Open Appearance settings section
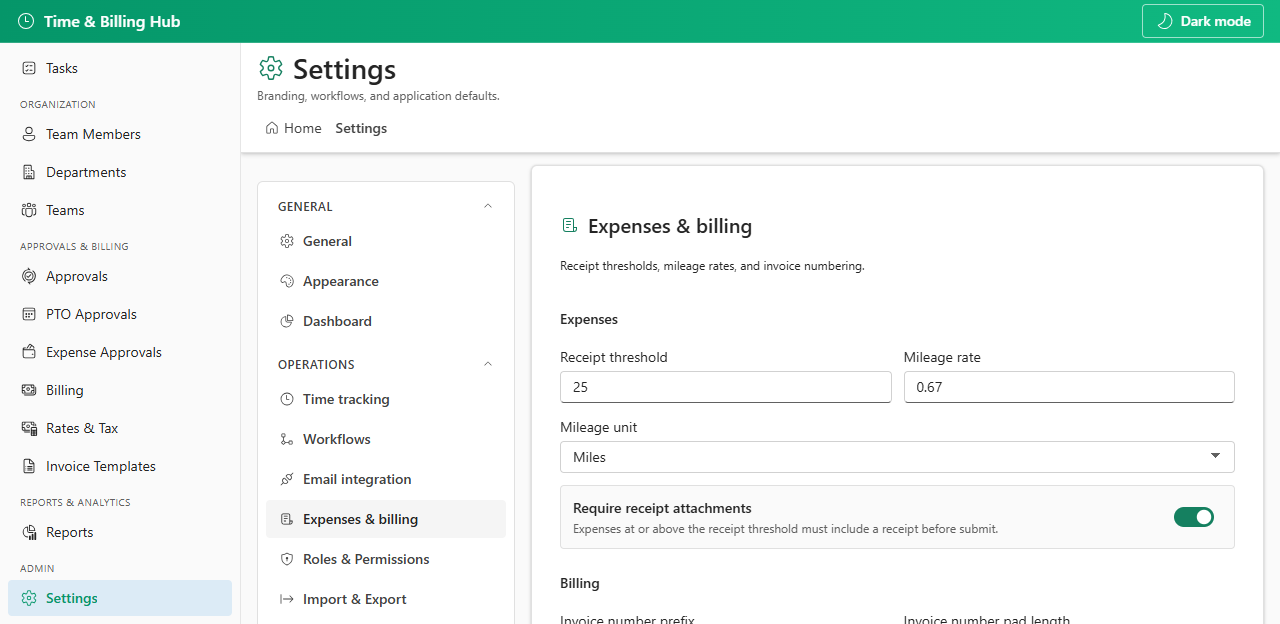The image size is (1280, 624). coord(386,281)
